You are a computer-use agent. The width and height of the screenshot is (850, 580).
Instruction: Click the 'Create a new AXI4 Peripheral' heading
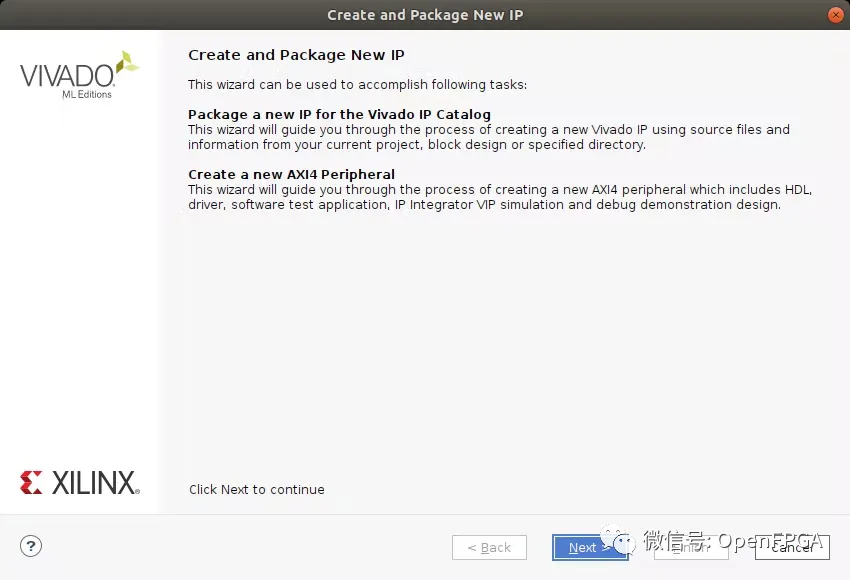(291, 175)
